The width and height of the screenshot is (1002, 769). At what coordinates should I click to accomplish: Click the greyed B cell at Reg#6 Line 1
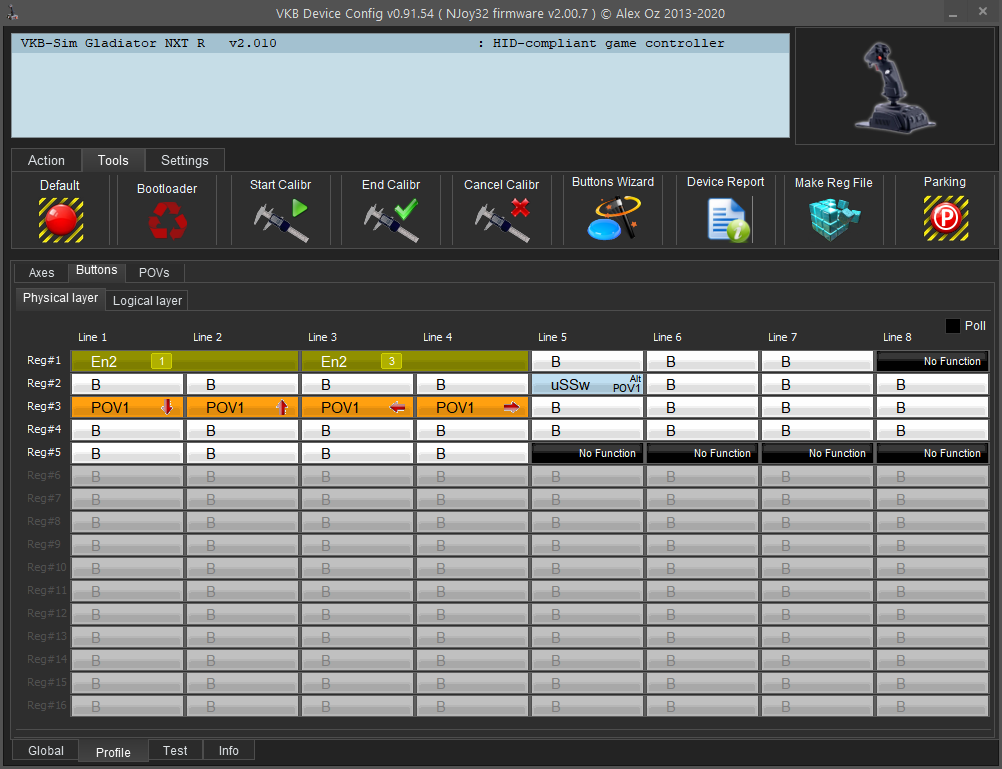[128, 476]
